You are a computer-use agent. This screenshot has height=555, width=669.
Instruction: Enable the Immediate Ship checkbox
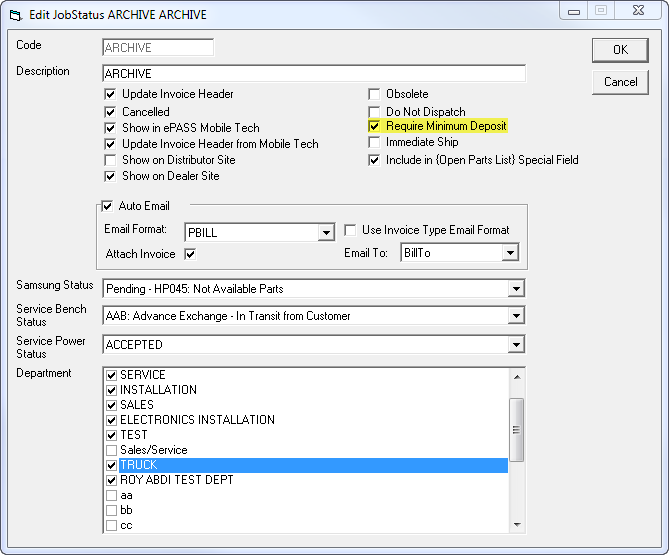point(374,142)
